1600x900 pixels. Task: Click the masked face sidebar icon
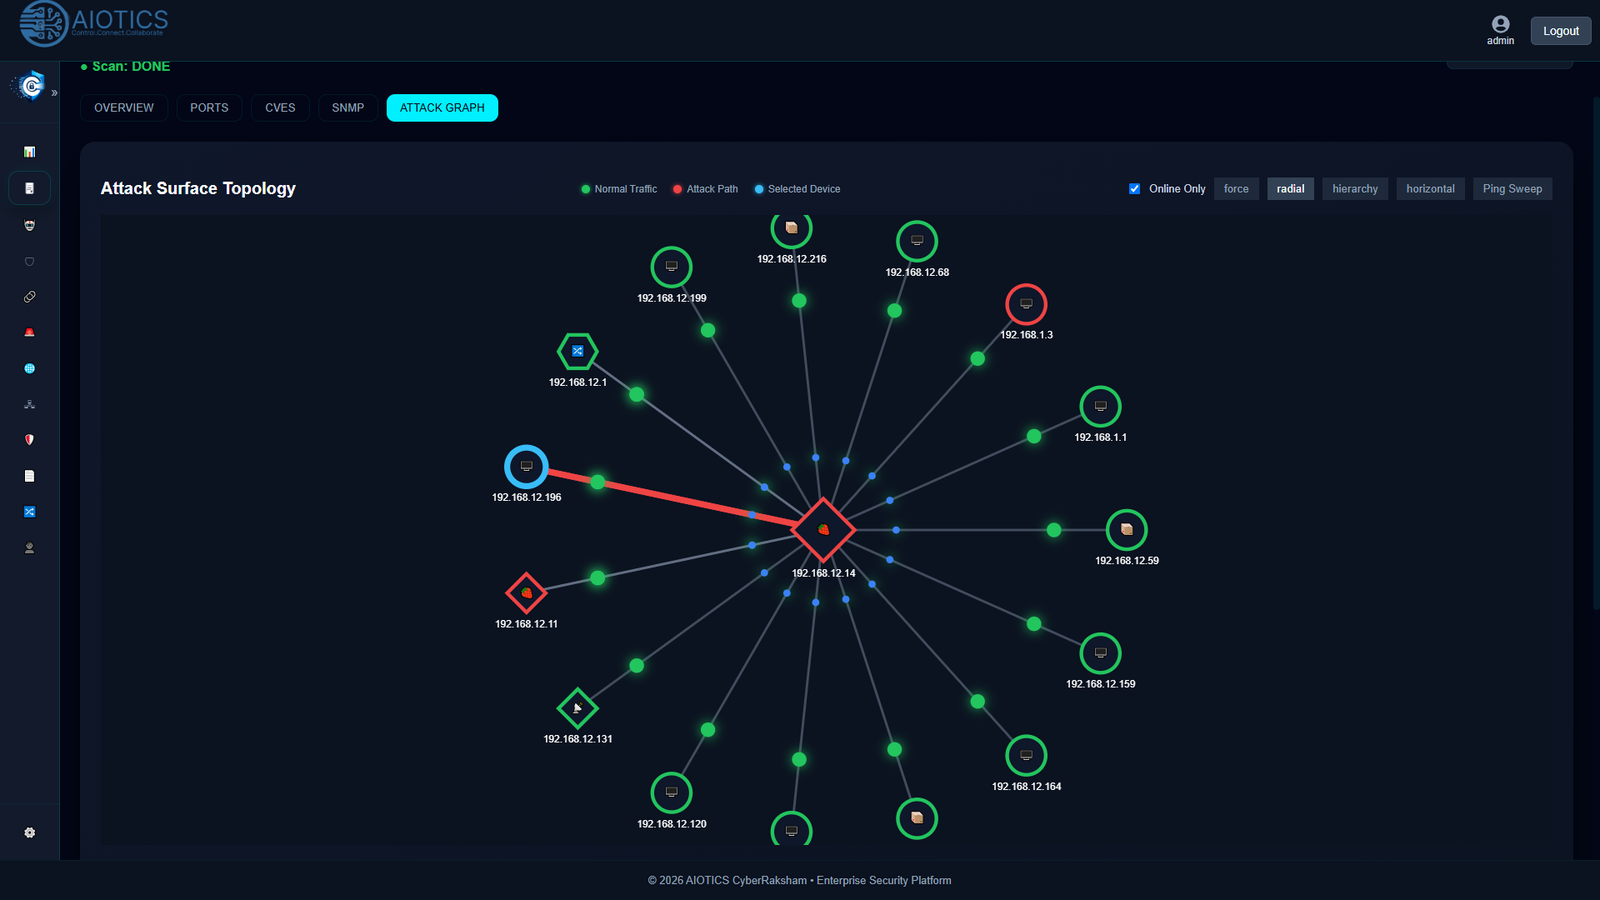29,225
